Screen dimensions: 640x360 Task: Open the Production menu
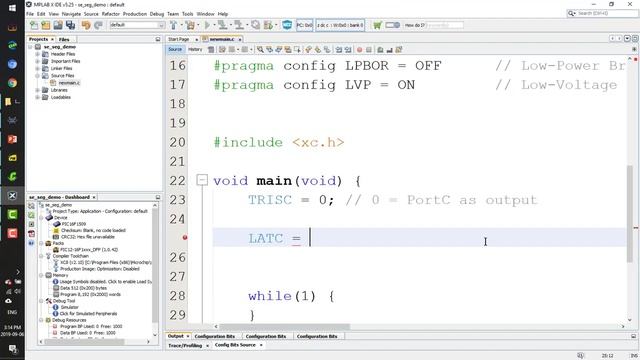[x=135, y=14]
